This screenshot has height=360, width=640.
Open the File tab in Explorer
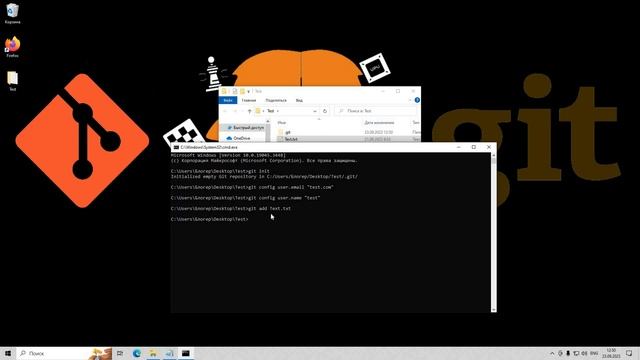click(228, 100)
